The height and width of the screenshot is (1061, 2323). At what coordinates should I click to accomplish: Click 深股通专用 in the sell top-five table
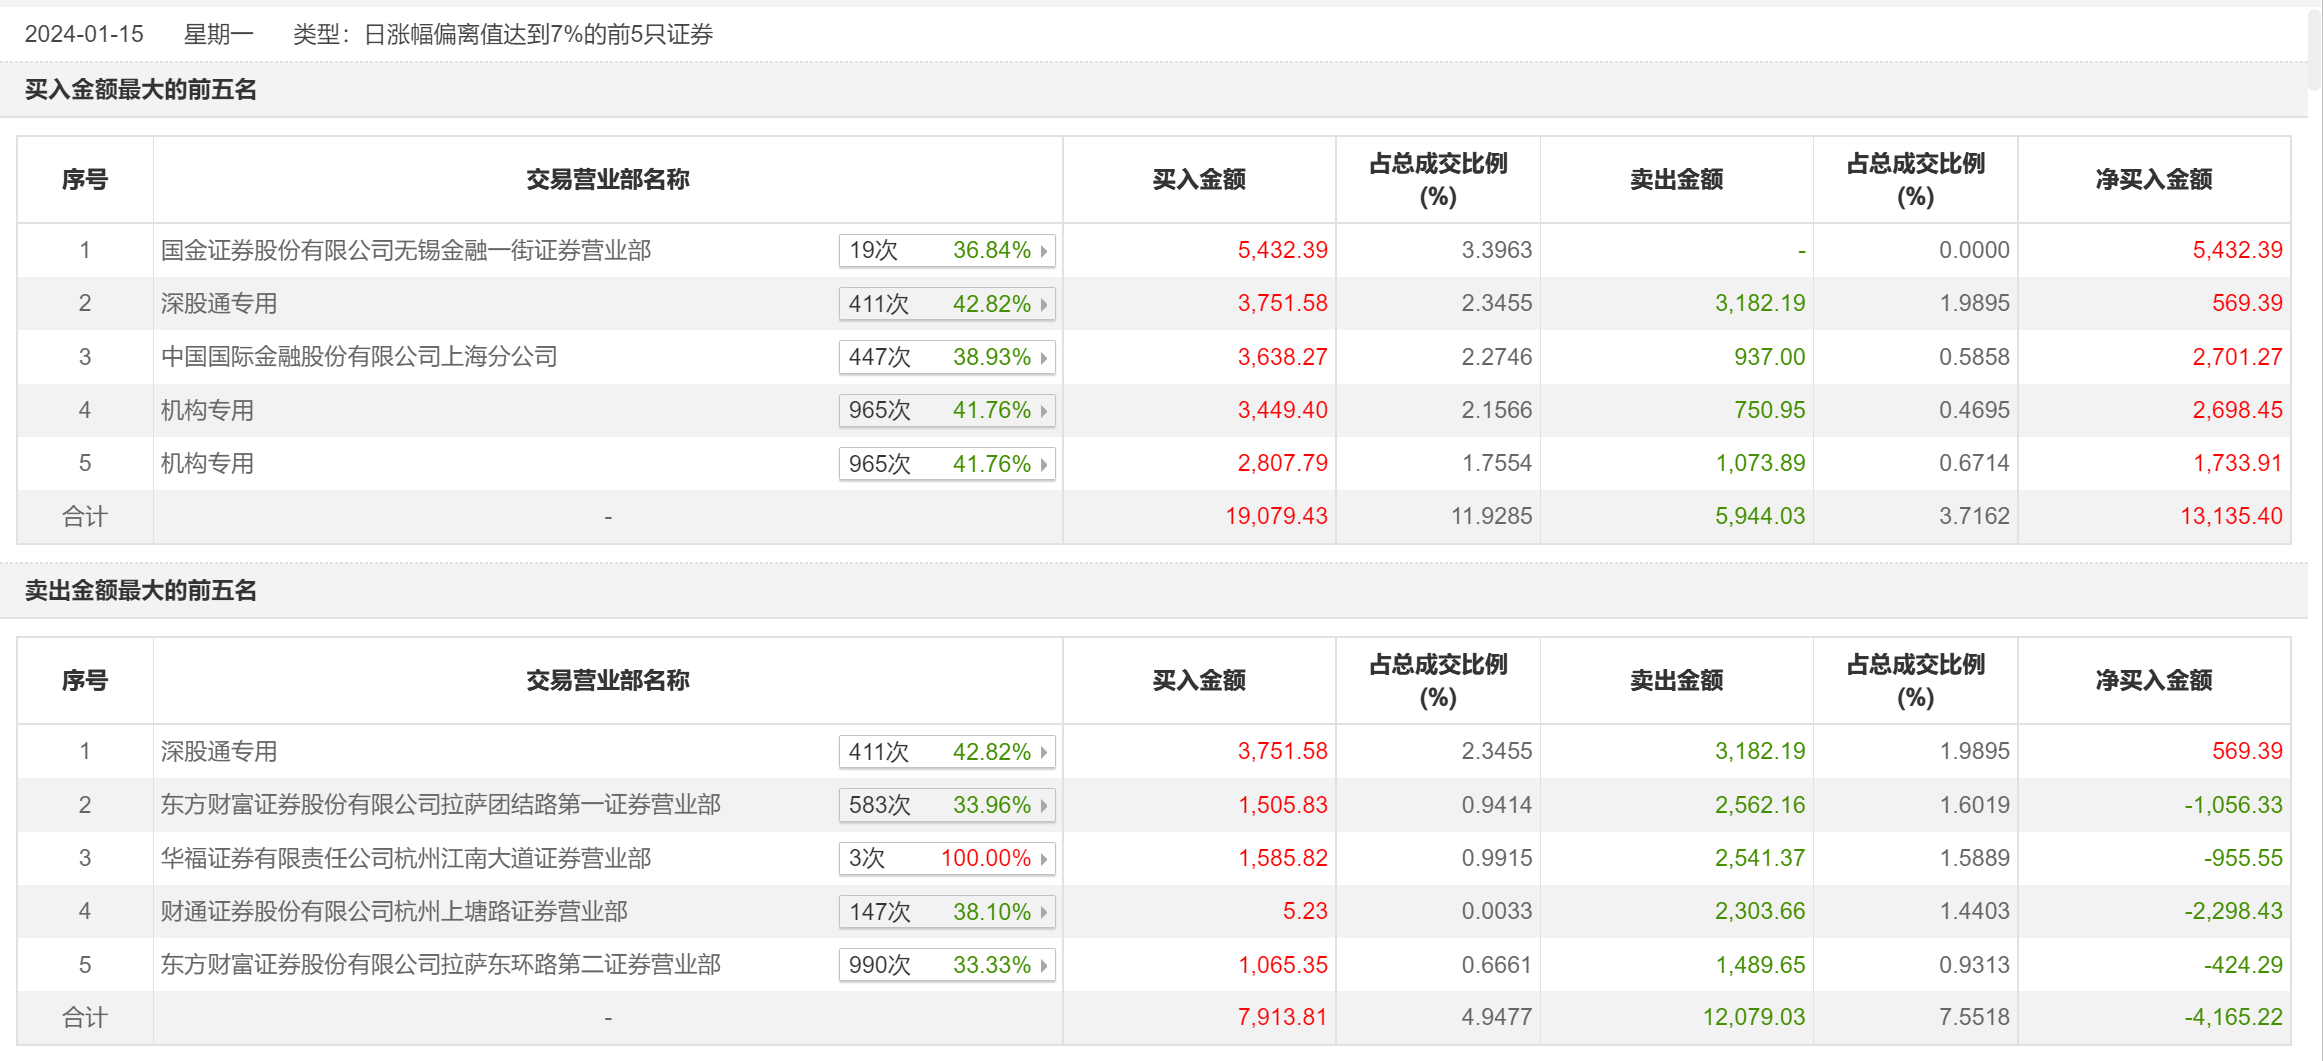219,752
